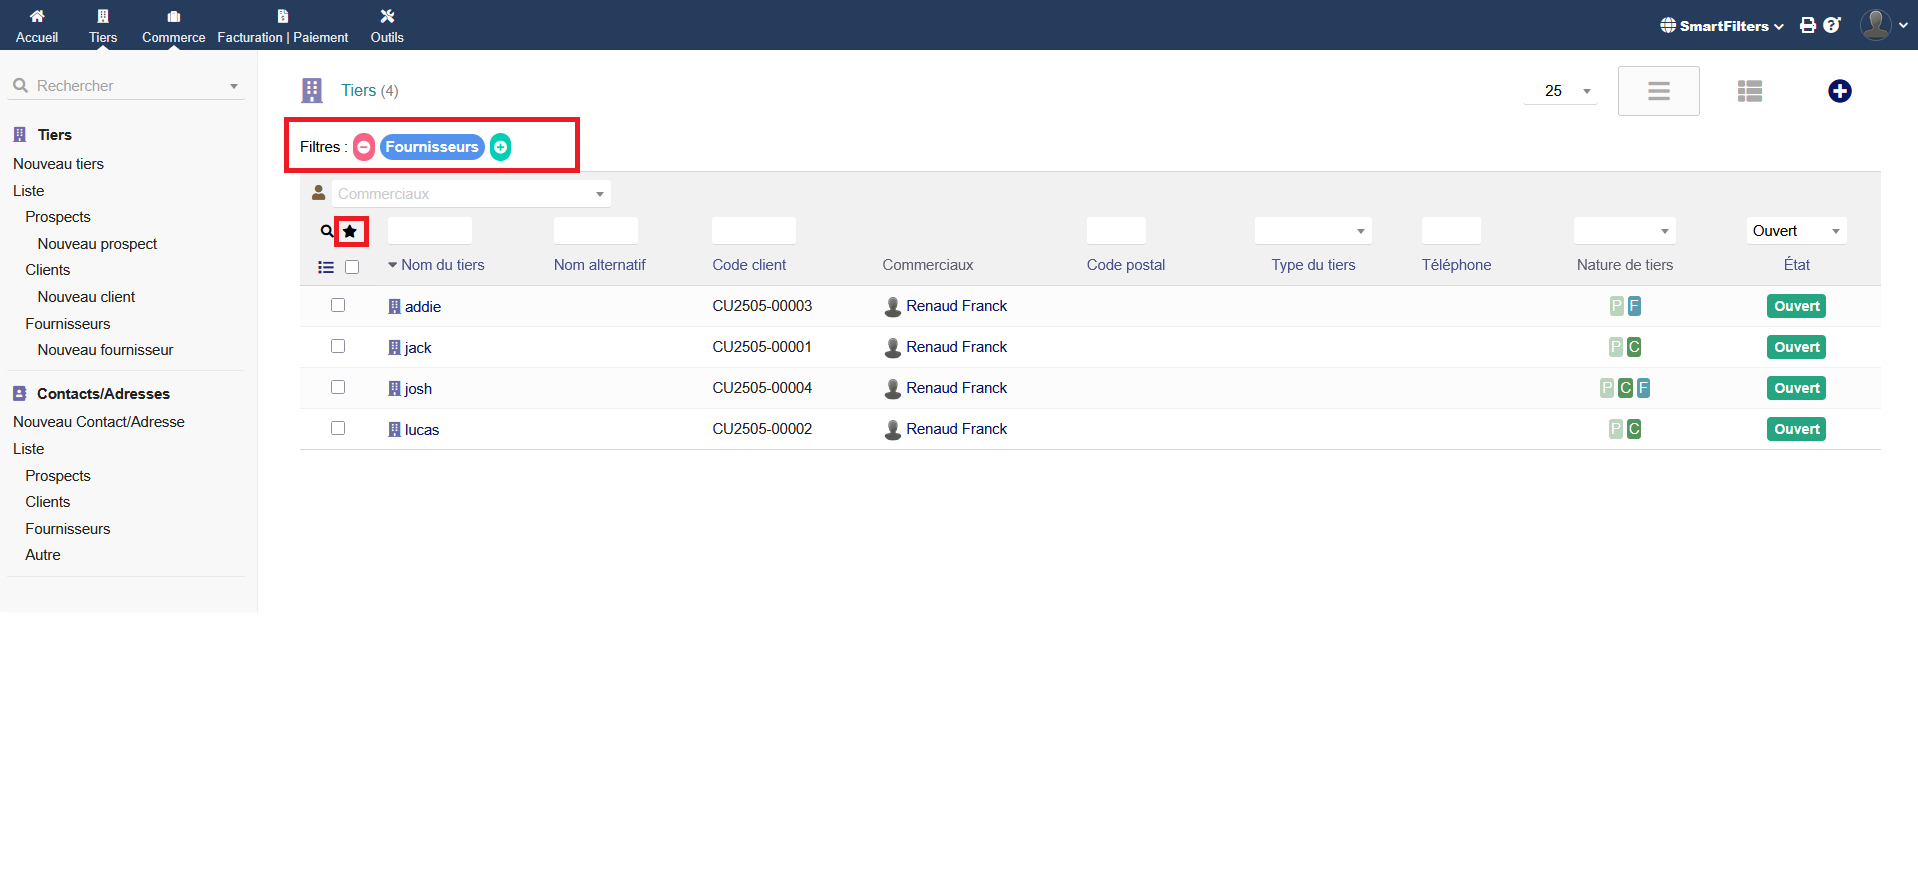Open the Commerciaux dropdown filter

(470, 194)
